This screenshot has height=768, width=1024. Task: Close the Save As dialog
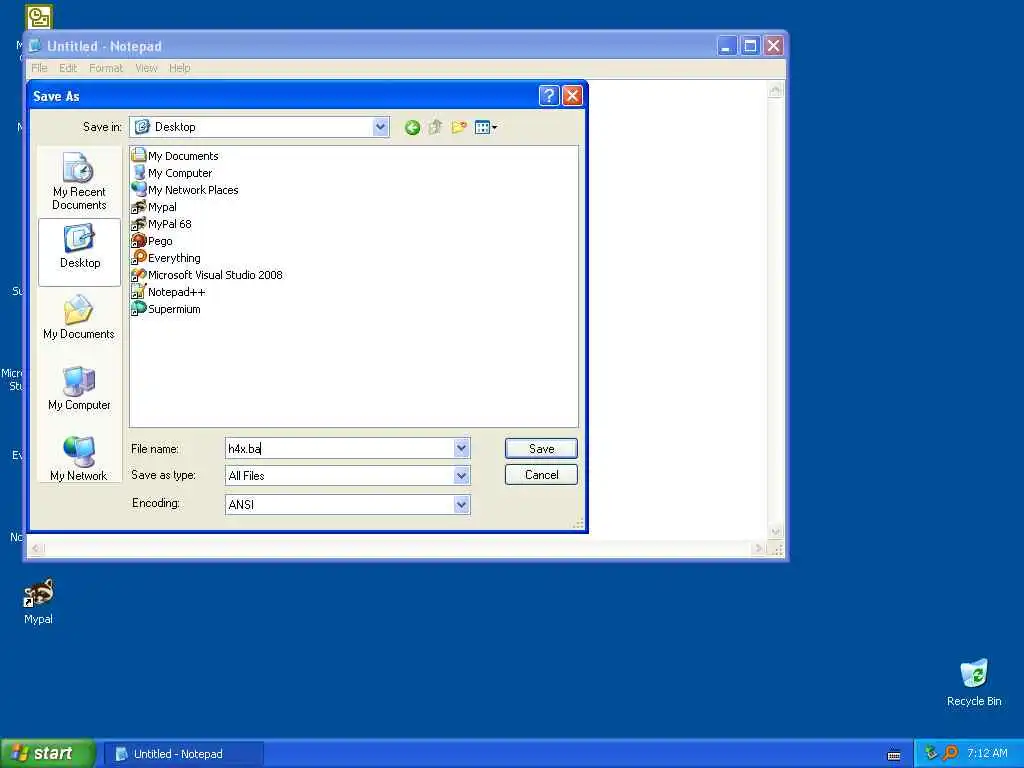pos(572,96)
